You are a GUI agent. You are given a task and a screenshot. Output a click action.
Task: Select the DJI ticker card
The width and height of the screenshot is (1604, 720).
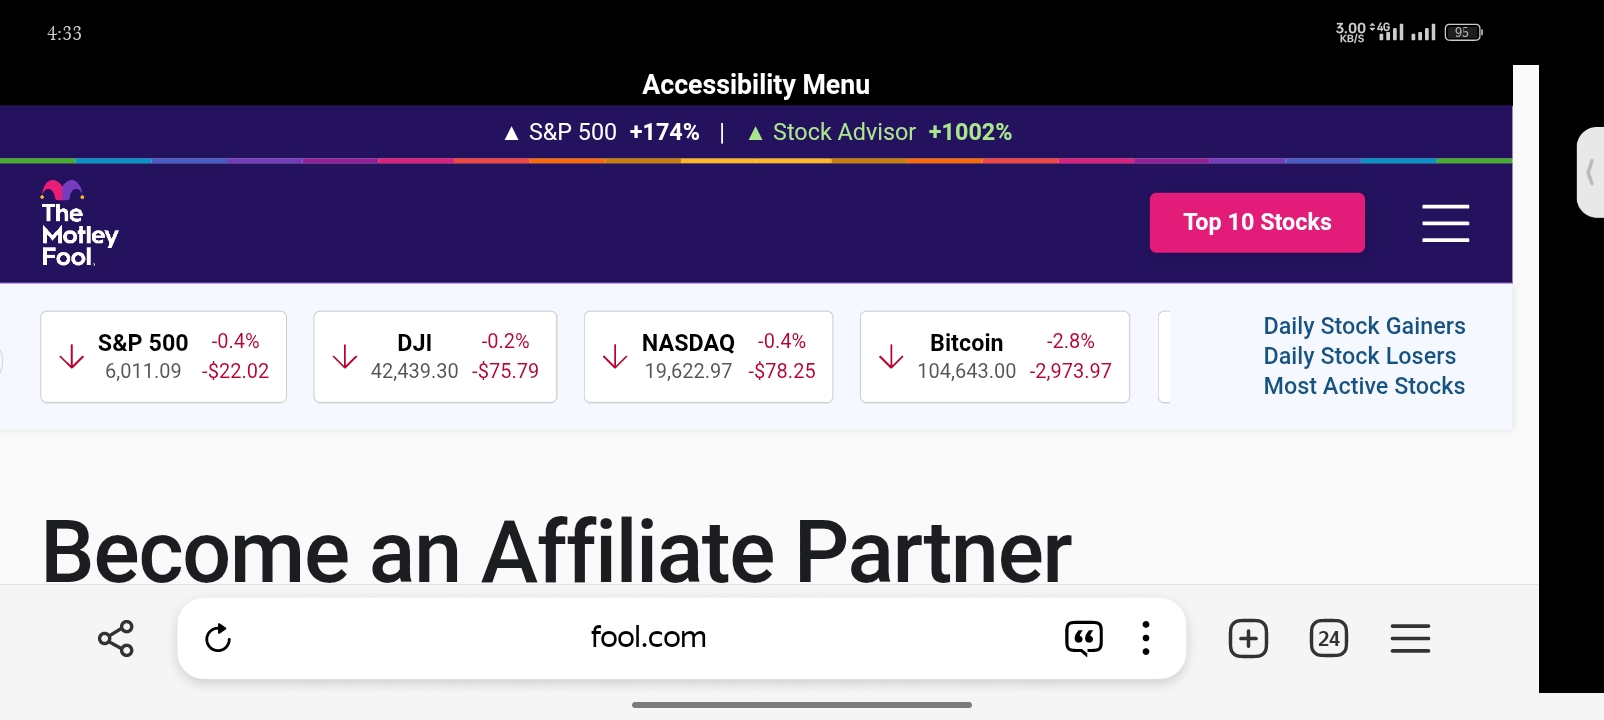coord(435,357)
